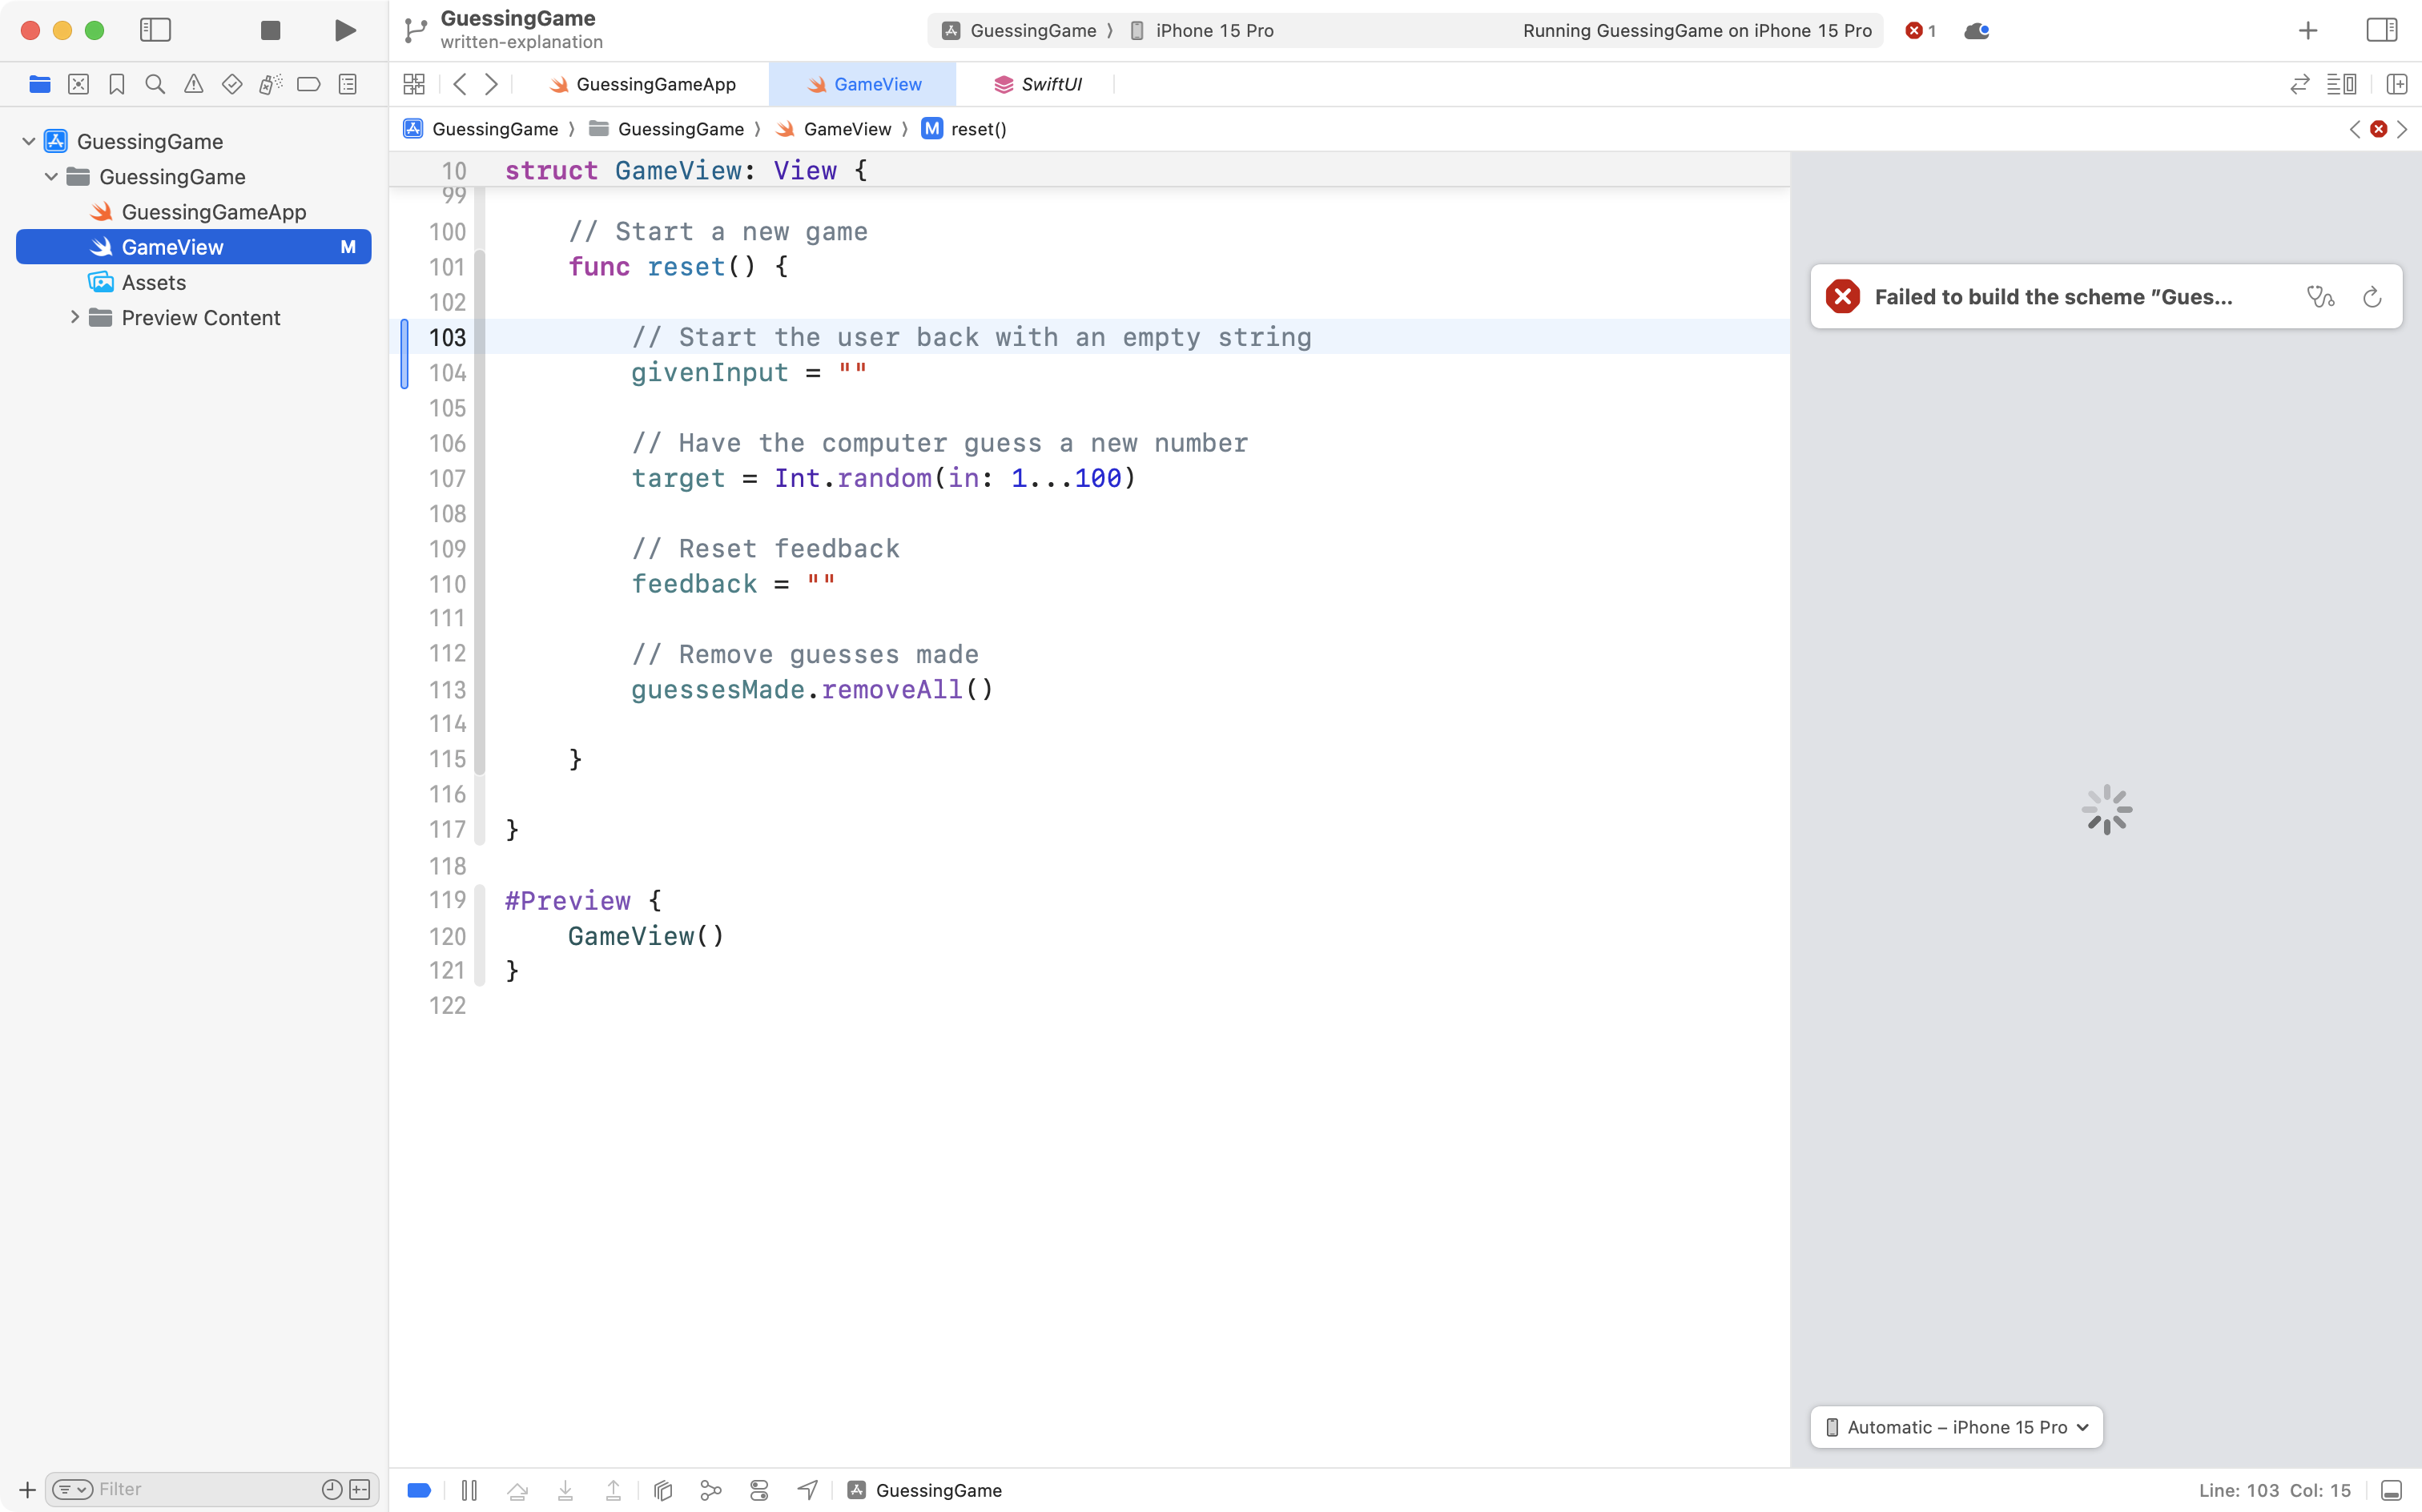The image size is (2422, 1512).
Task: Open the Automatic – iPhone 15 Pro device picker
Action: click(x=1955, y=1427)
